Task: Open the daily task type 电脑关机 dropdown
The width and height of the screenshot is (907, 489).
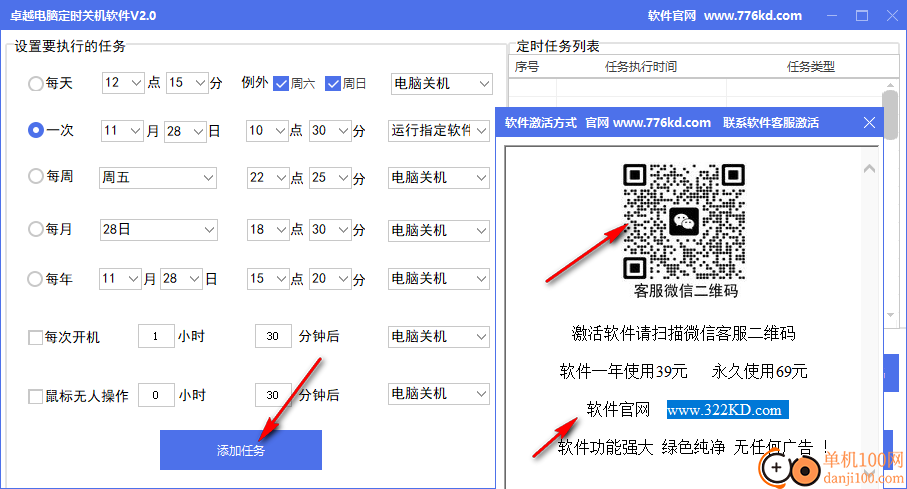Action: 441,84
